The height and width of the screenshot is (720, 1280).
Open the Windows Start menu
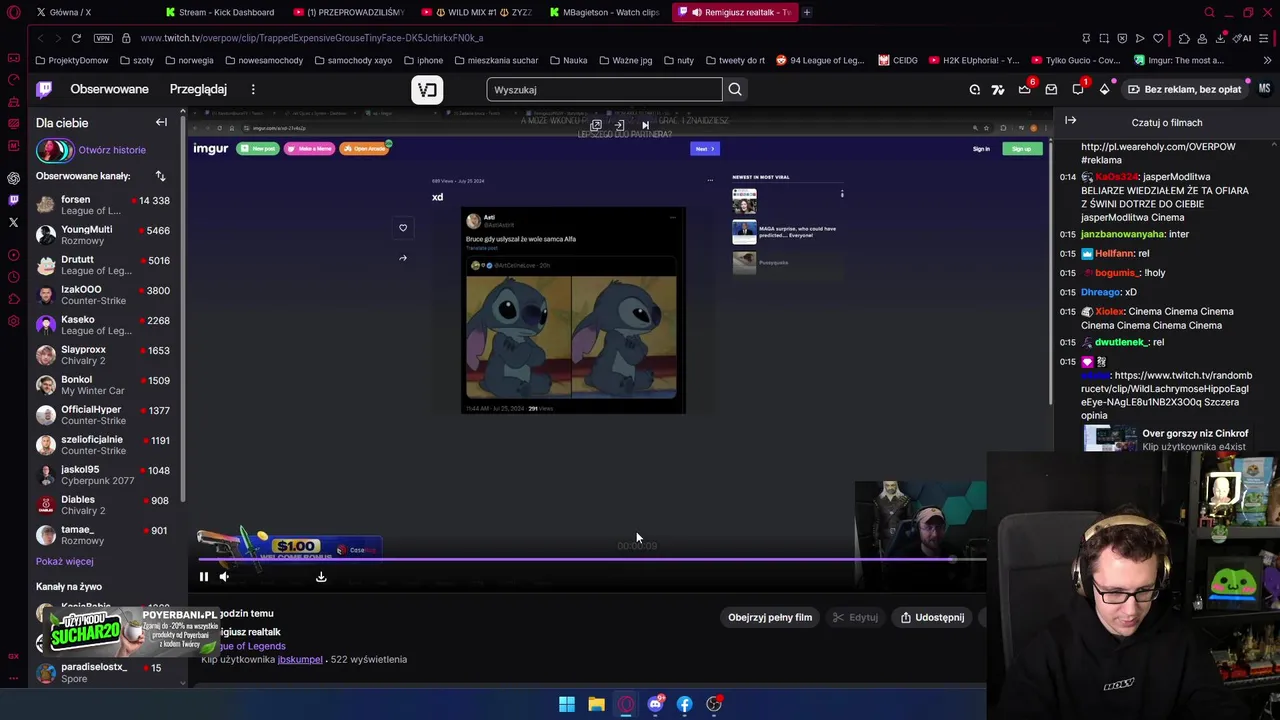tap(567, 704)
